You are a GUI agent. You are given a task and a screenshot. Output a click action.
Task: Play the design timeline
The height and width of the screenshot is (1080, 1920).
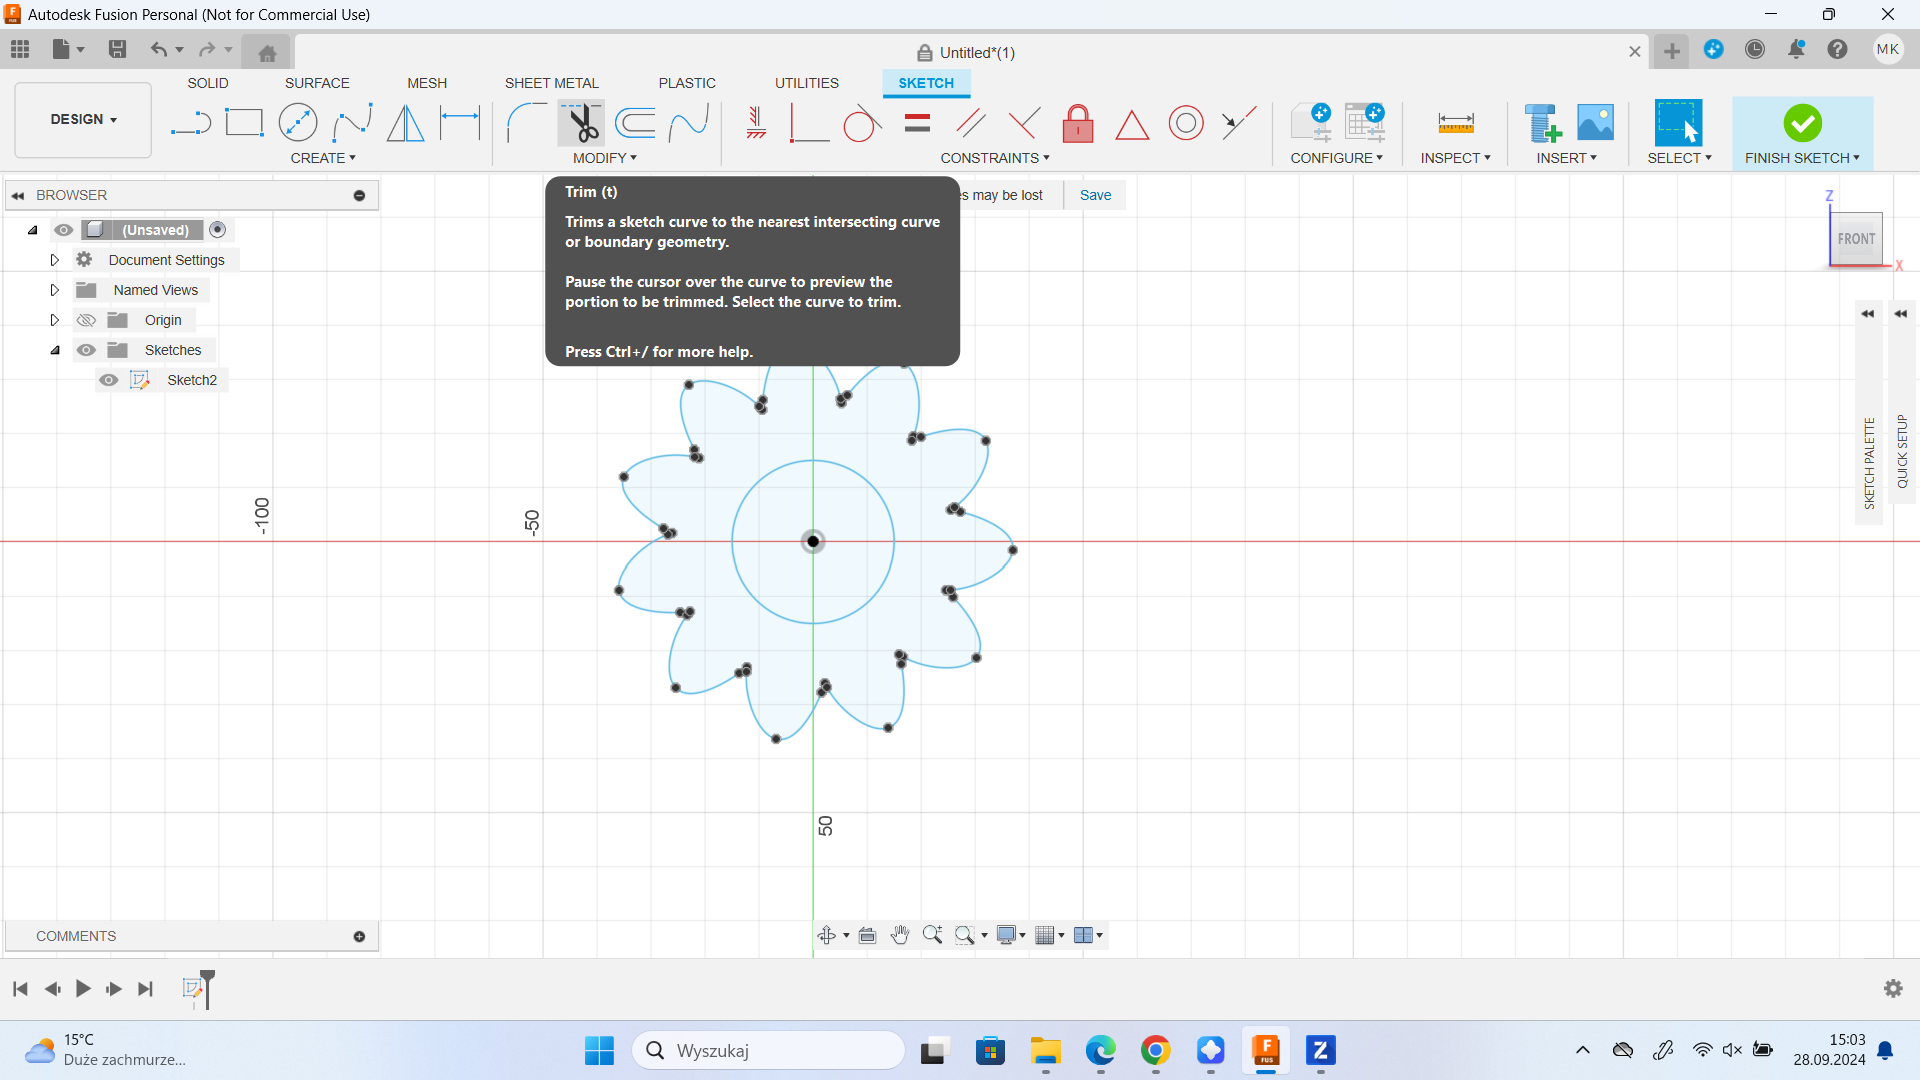click(x=83, y=989)
